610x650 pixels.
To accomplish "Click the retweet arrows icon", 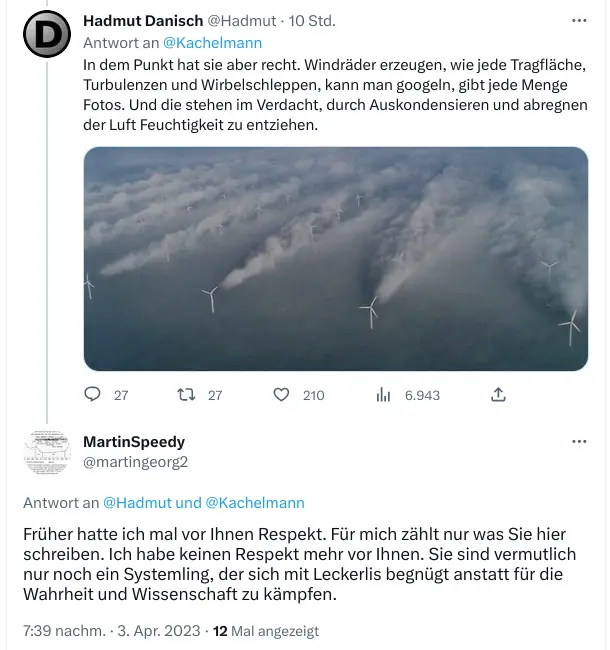I will (x=186, y=395).
